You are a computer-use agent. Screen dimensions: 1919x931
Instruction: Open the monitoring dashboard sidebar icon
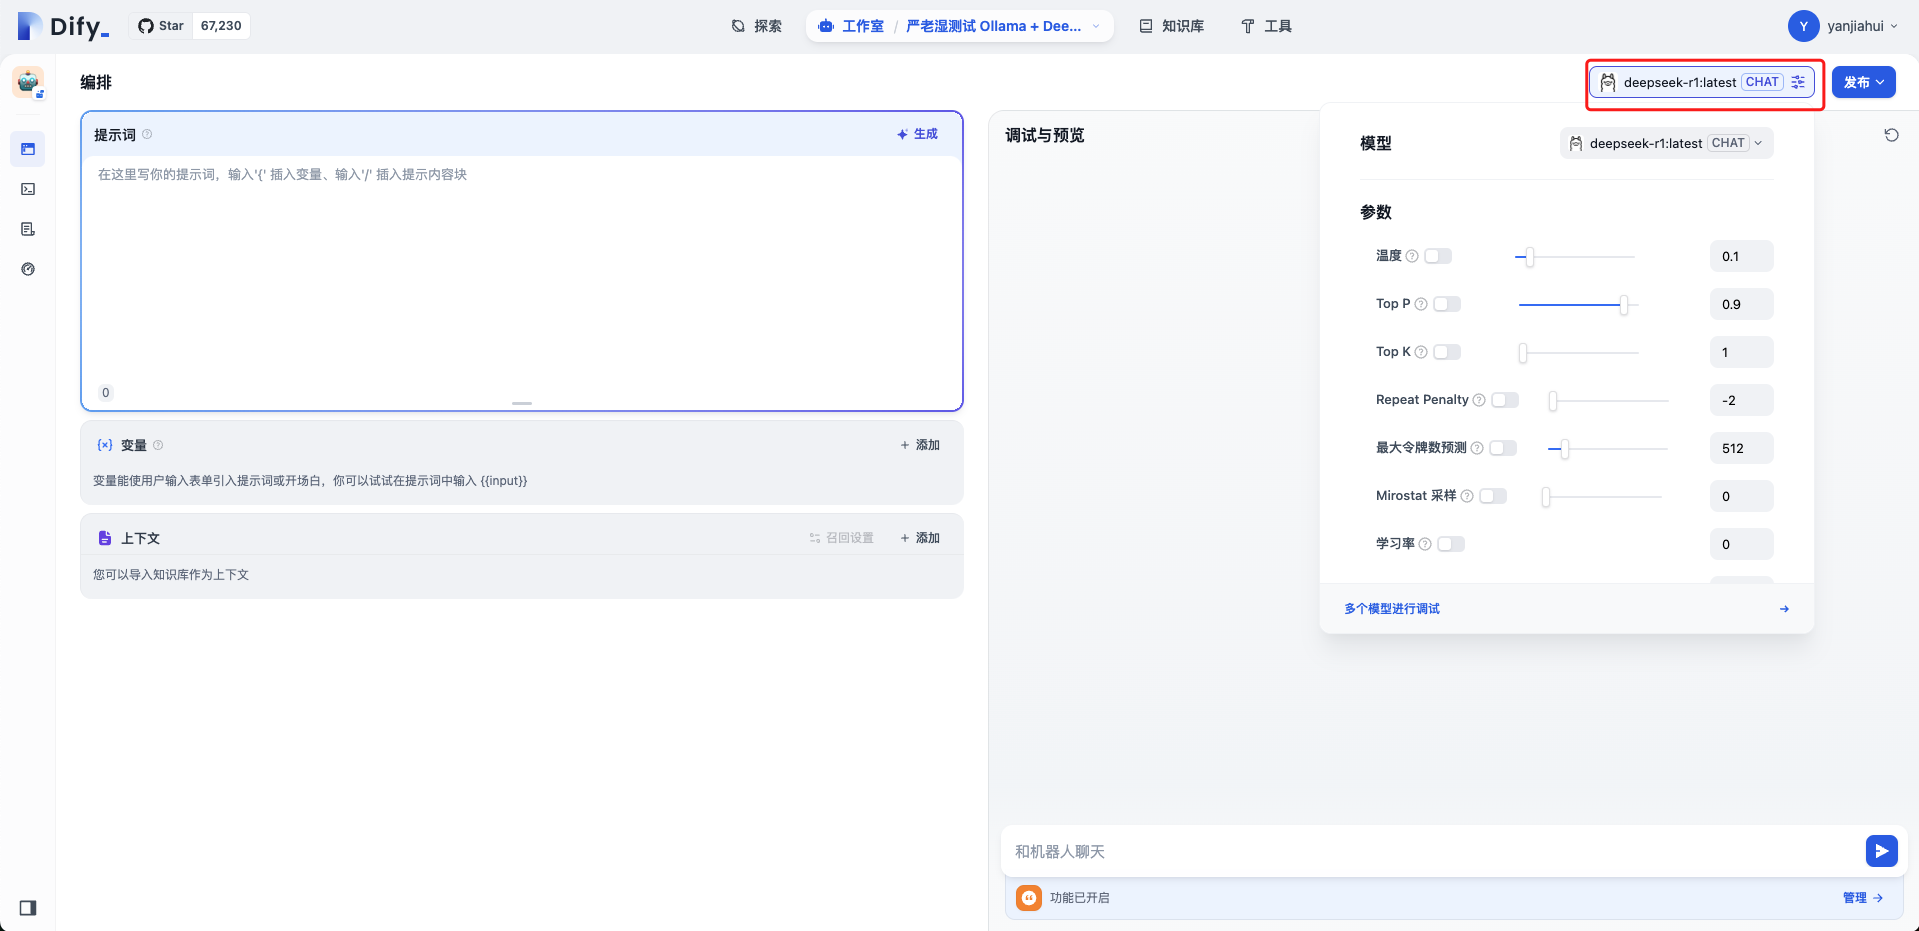click(28, 269)
